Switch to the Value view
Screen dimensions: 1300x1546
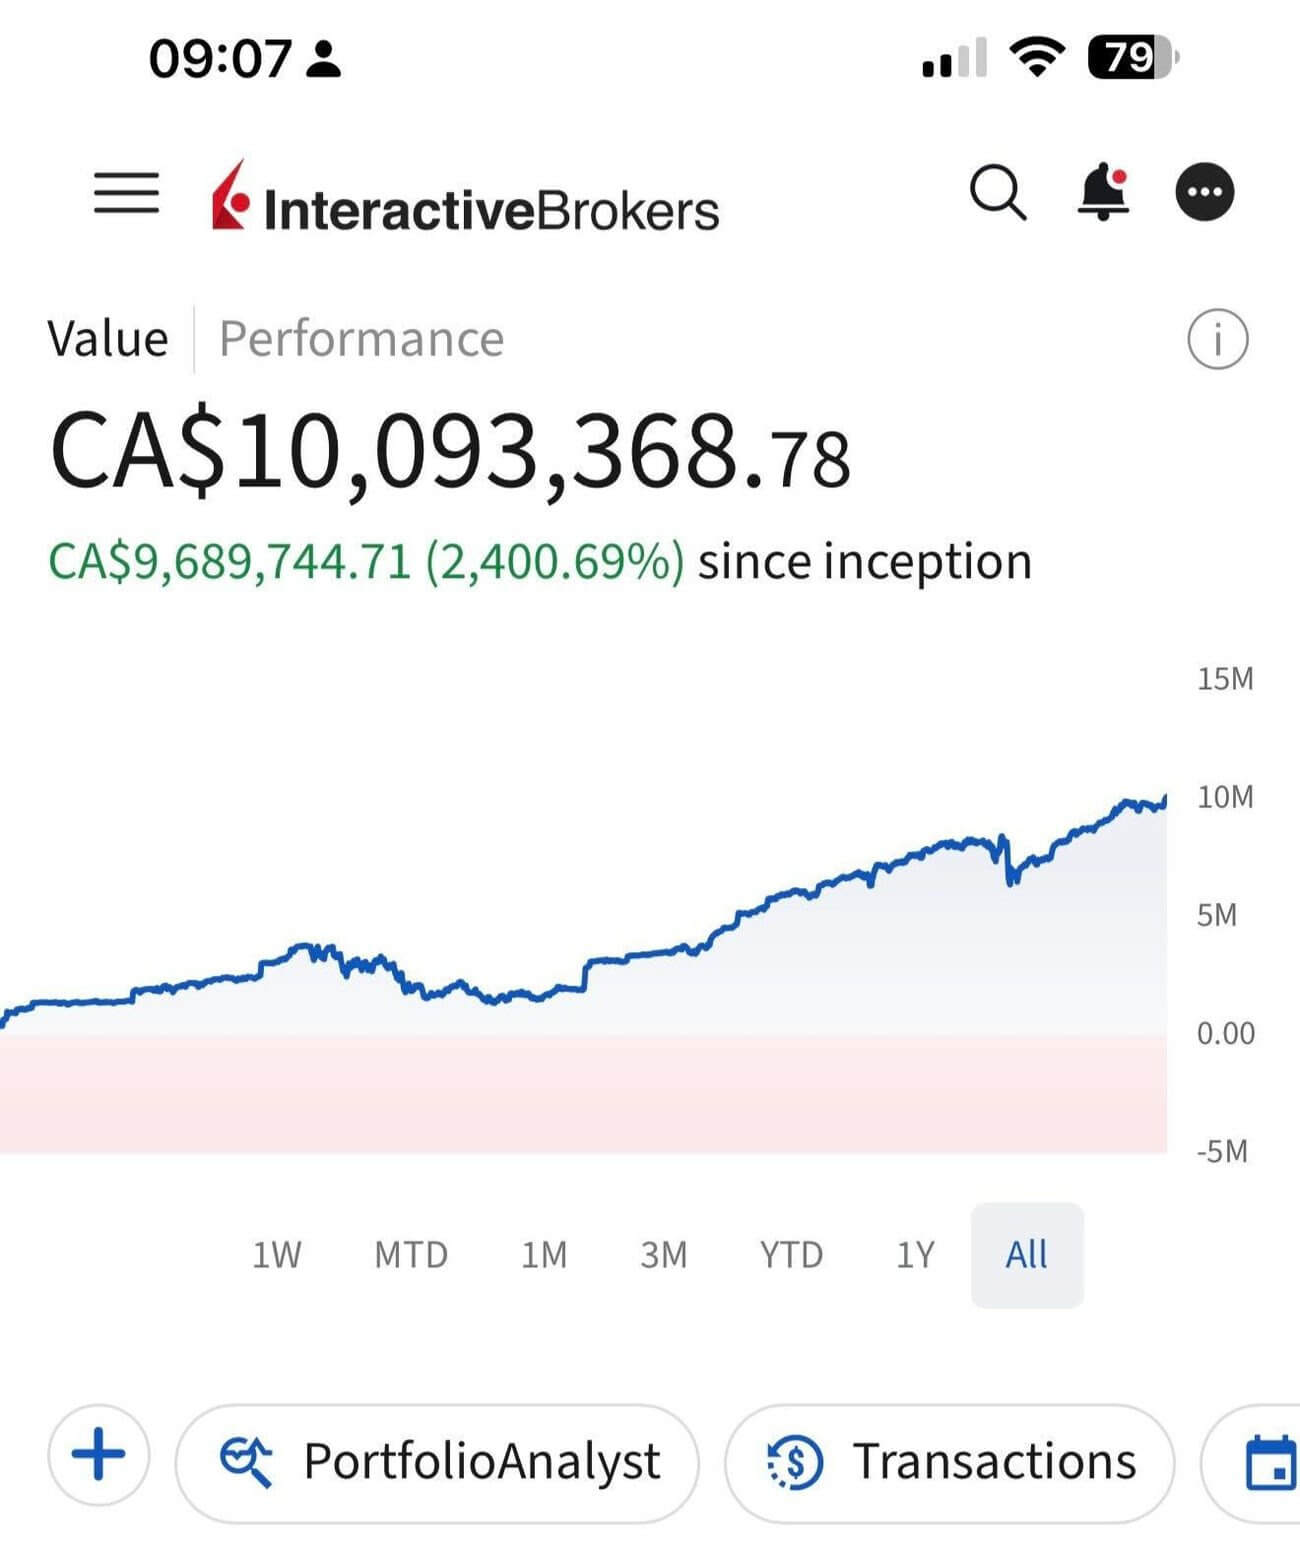click(108, 339)
